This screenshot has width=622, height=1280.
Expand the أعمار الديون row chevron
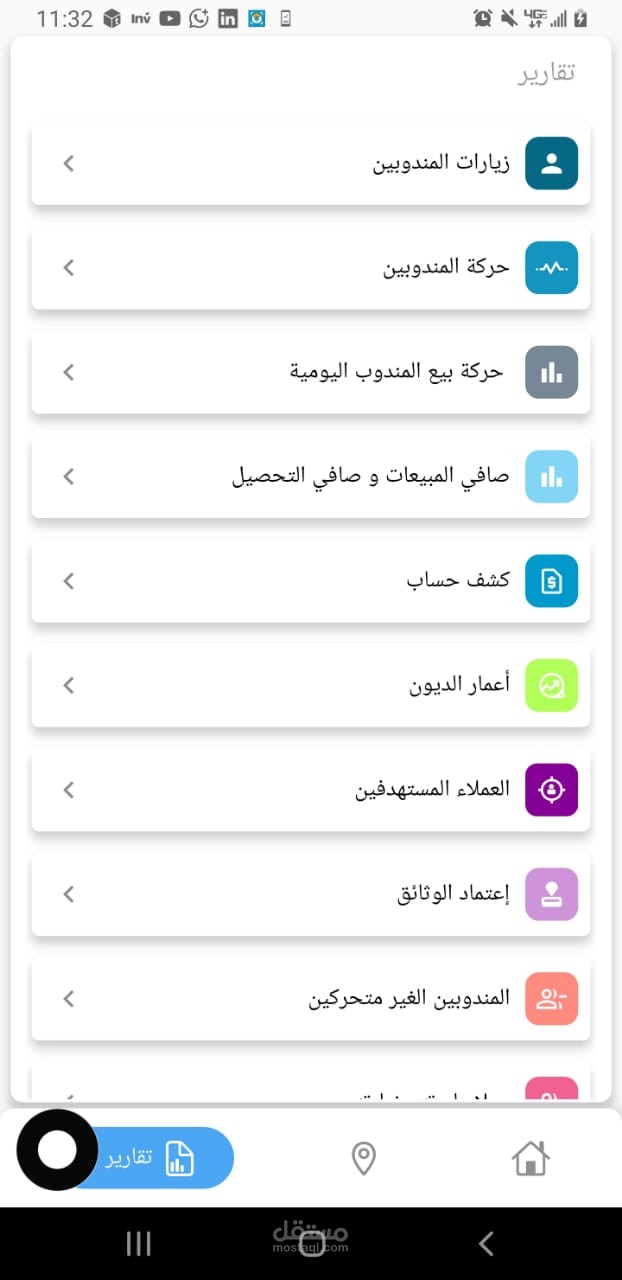(x=68, y=685)
